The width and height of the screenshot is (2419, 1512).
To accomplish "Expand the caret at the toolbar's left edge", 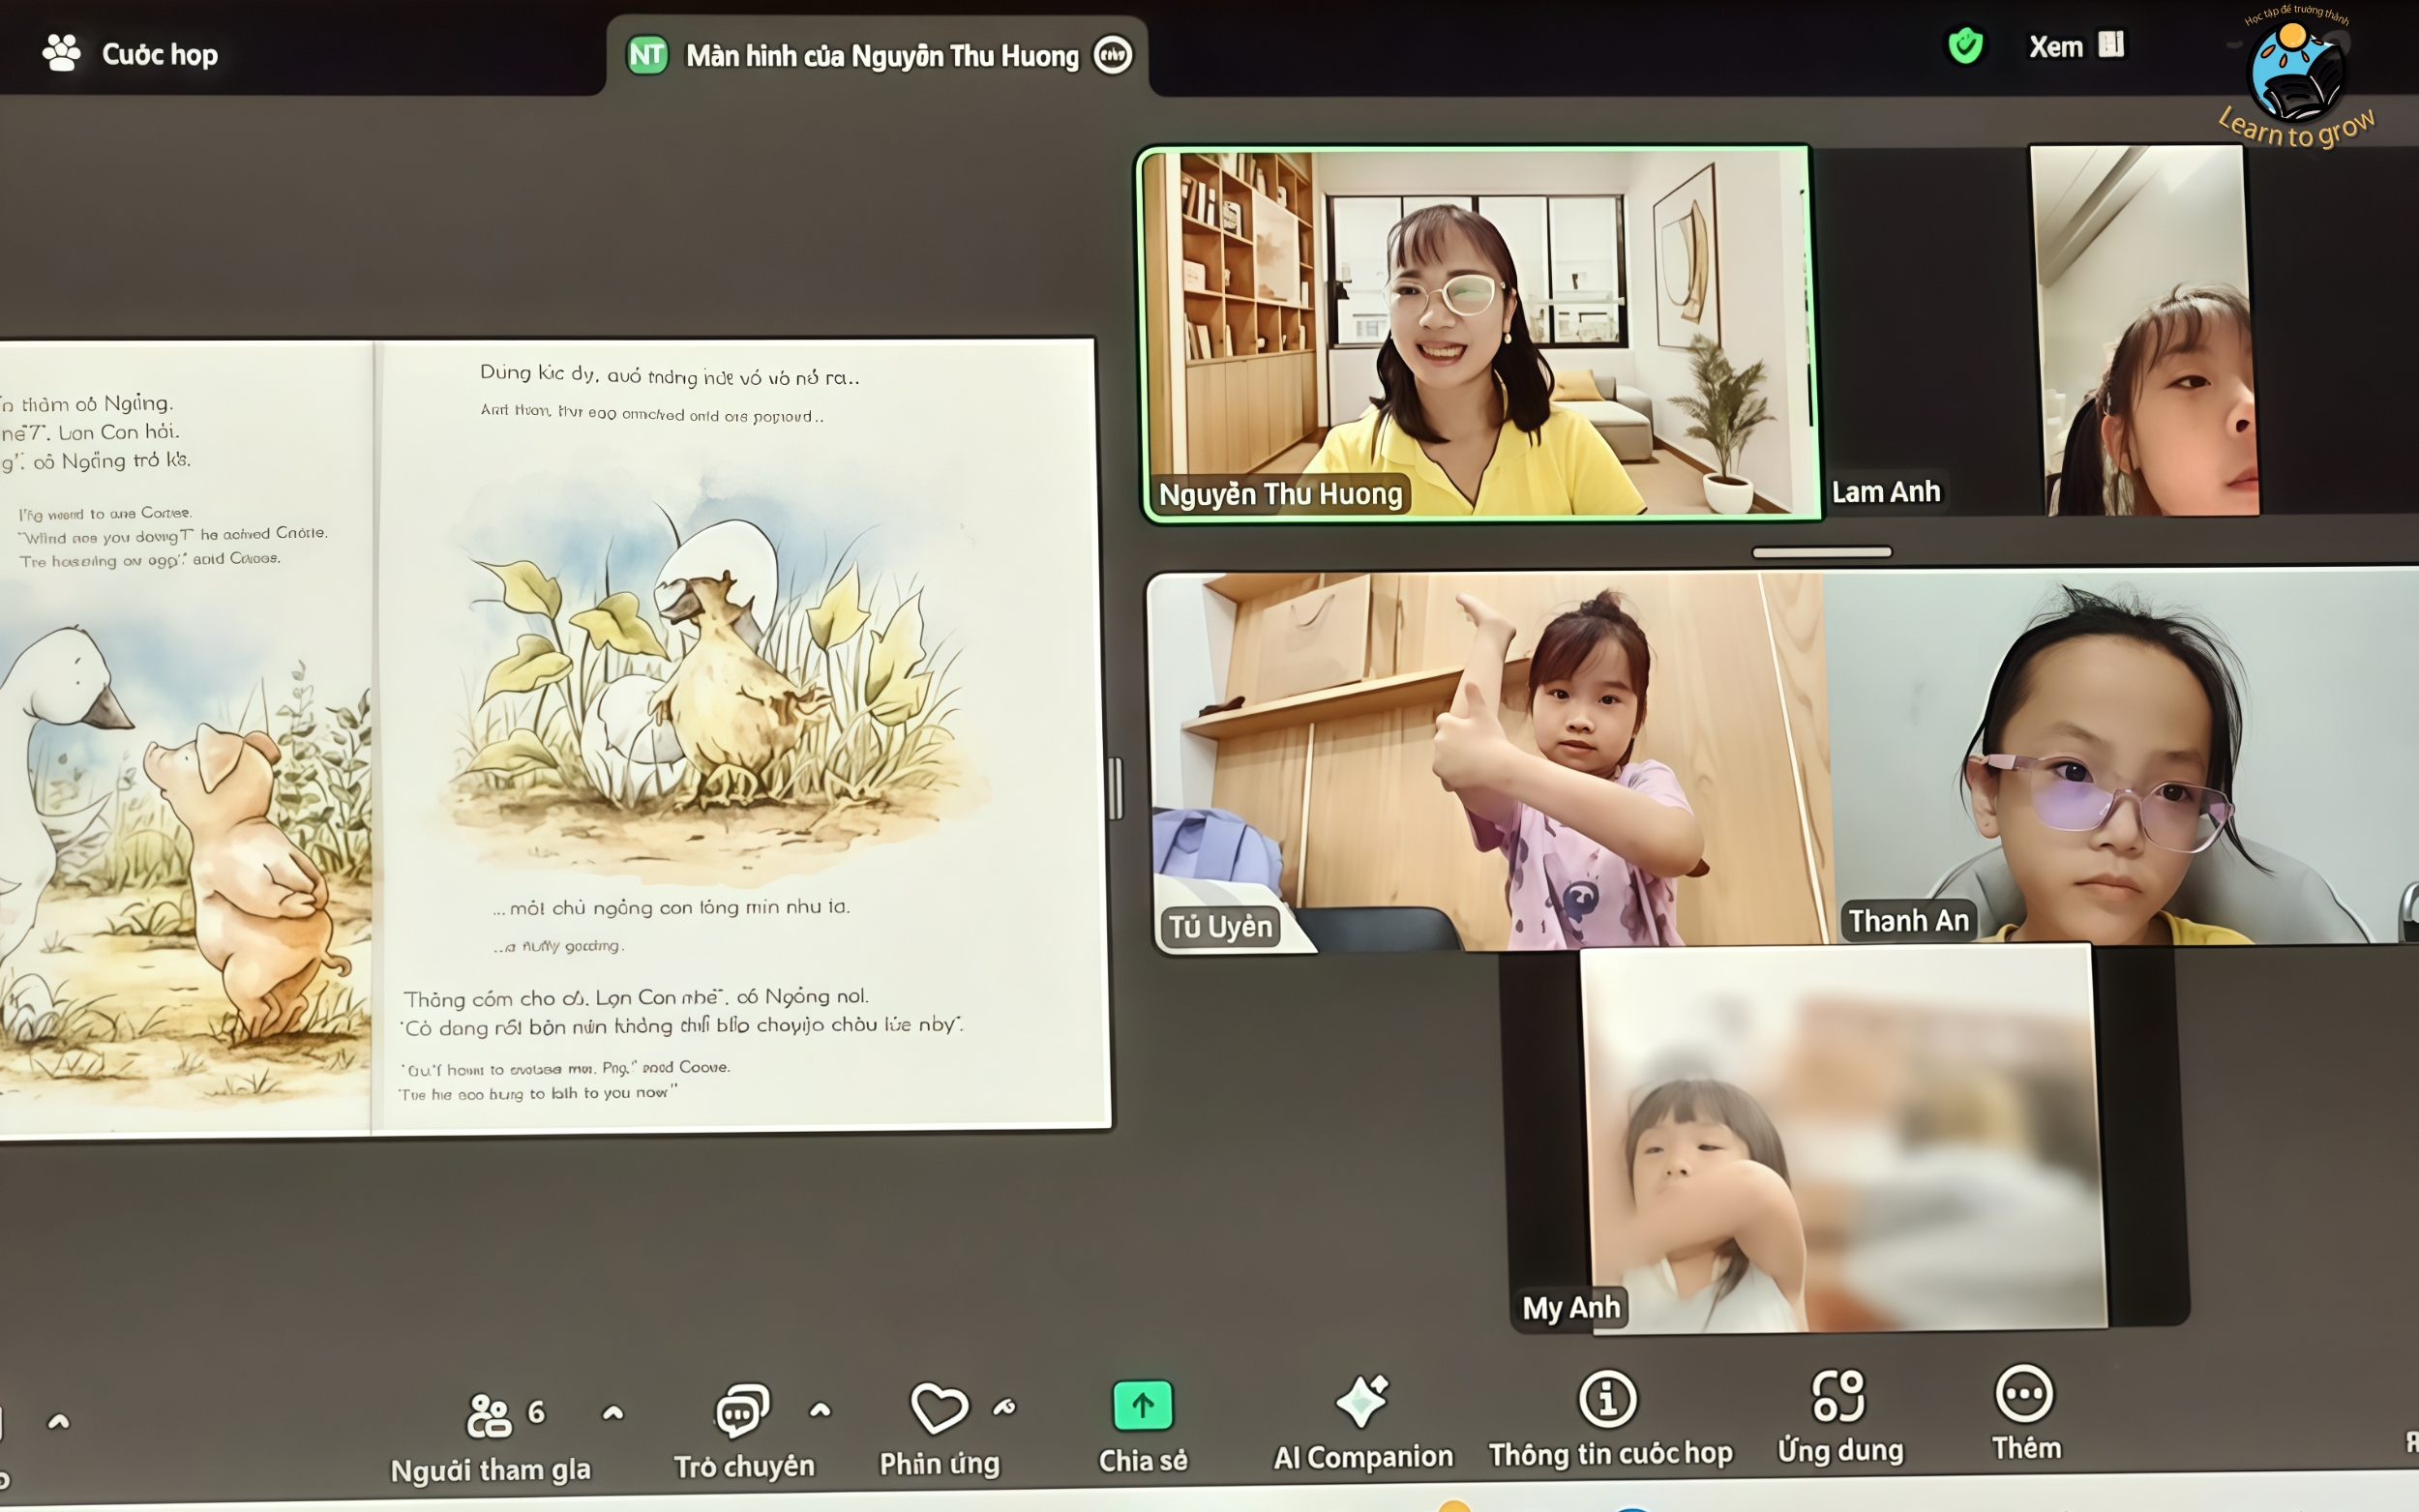I will point(59,1421).
